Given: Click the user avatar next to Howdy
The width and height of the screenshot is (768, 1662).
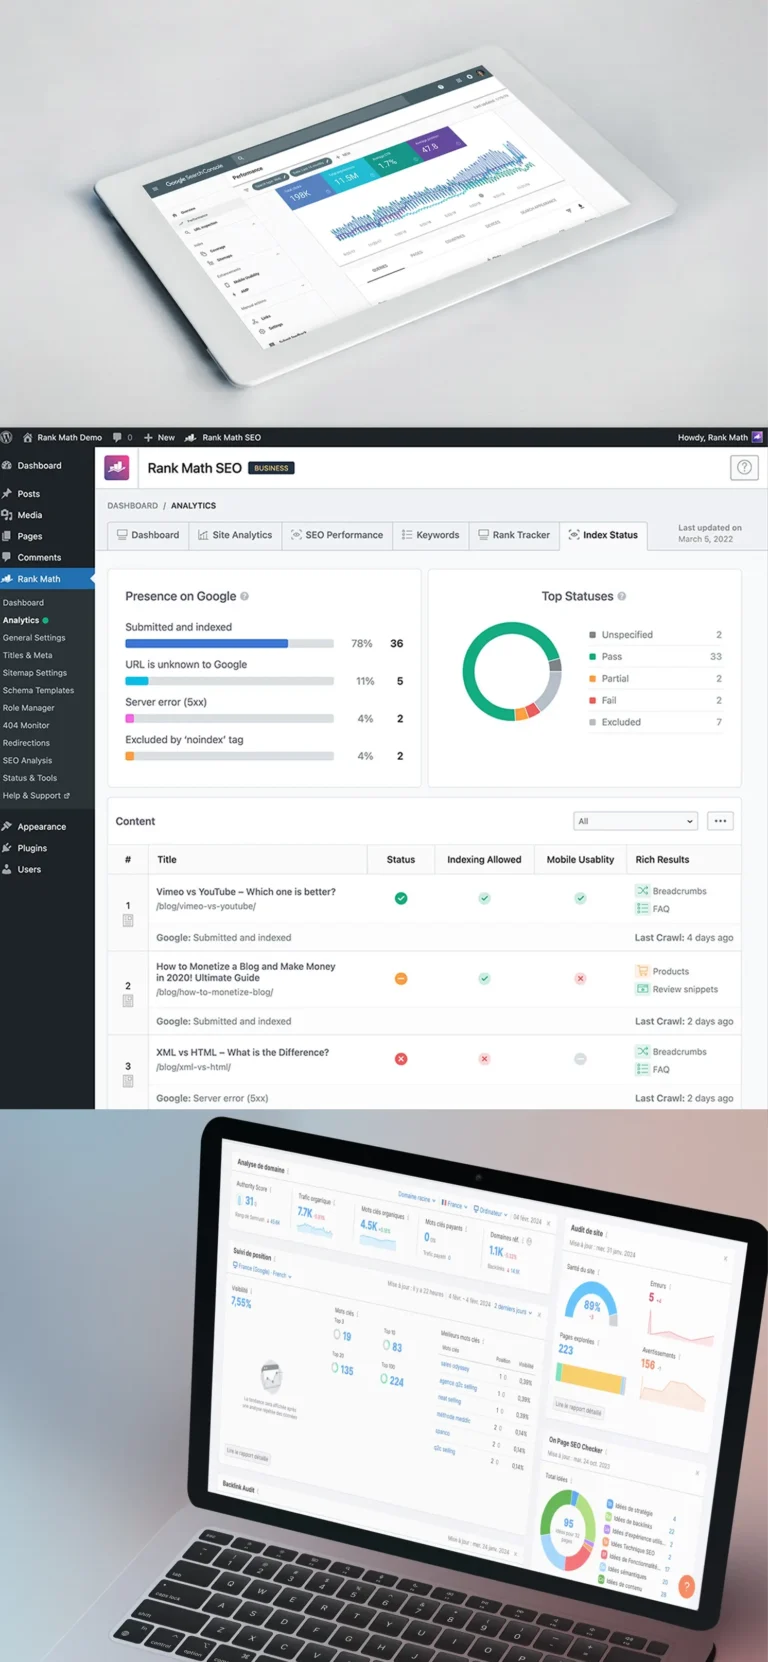Looking at the screenshot, I should pos(757,437).
